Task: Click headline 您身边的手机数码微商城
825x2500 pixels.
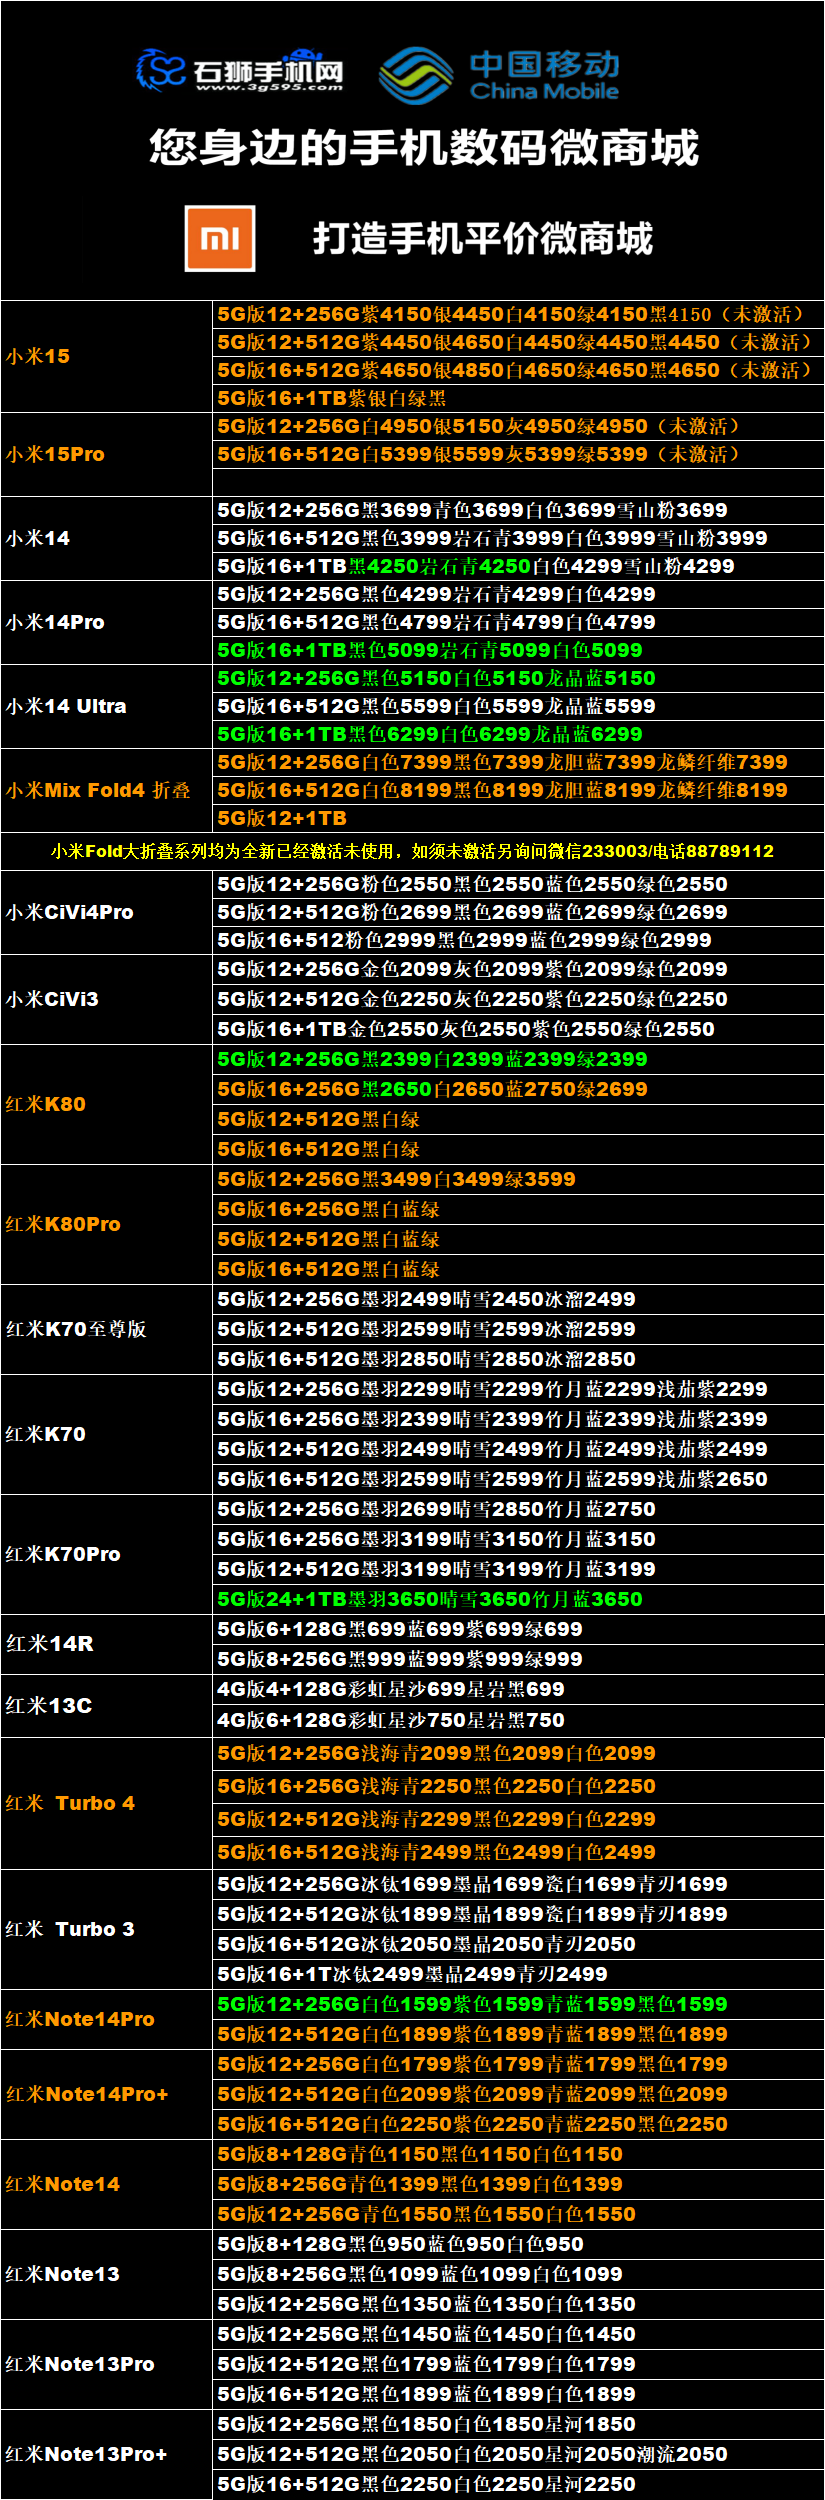Action: pos(424,148)
